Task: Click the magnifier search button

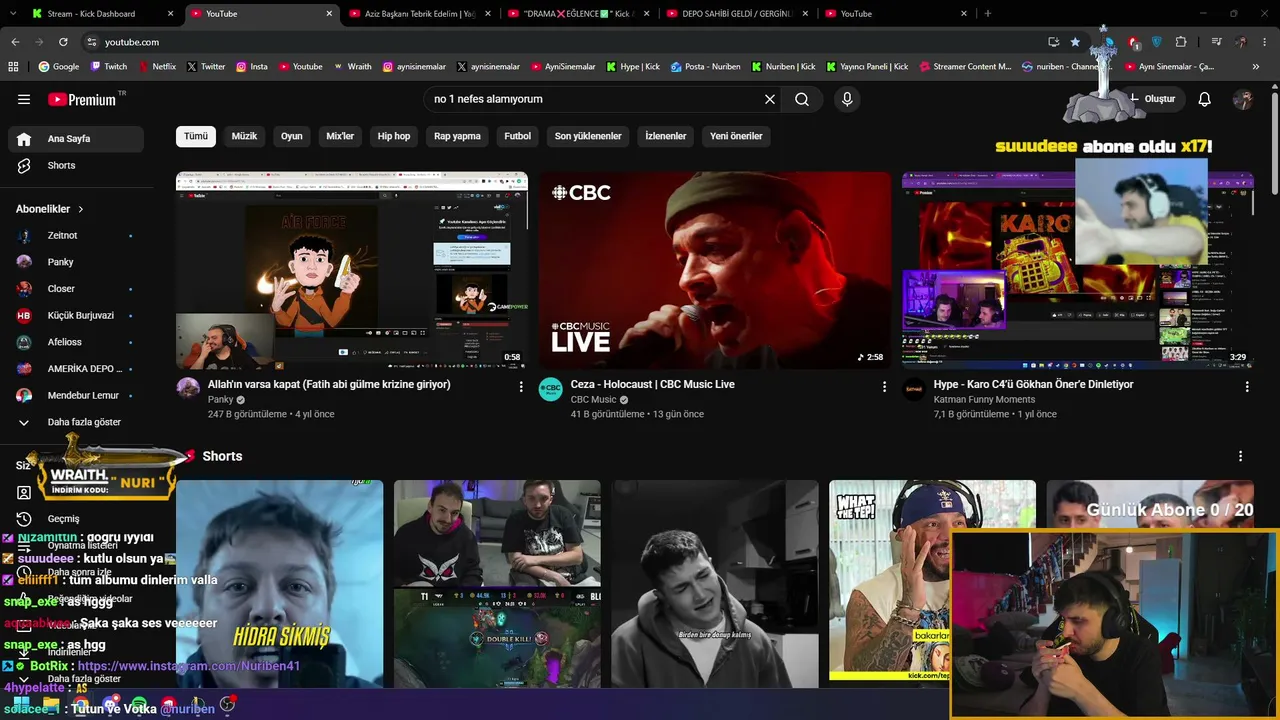Action: [802, 99]
